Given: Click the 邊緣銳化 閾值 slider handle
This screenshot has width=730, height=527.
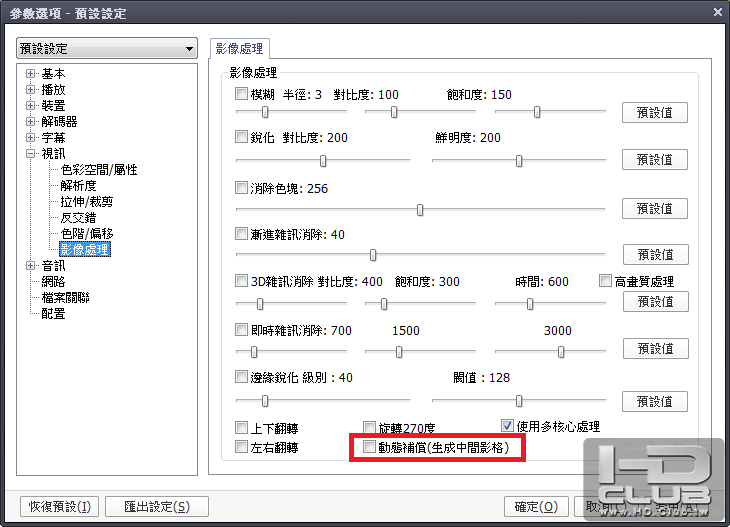Looking at the screenshot, I should (519, 401).
